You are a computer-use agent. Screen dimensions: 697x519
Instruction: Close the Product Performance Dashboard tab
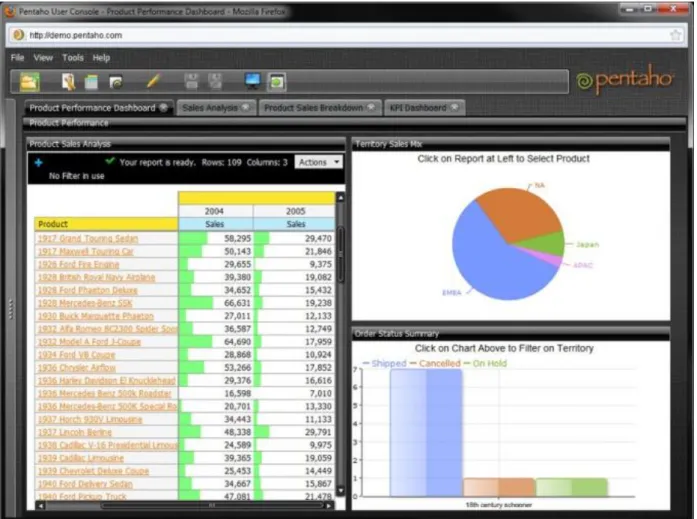click(163, 108)
